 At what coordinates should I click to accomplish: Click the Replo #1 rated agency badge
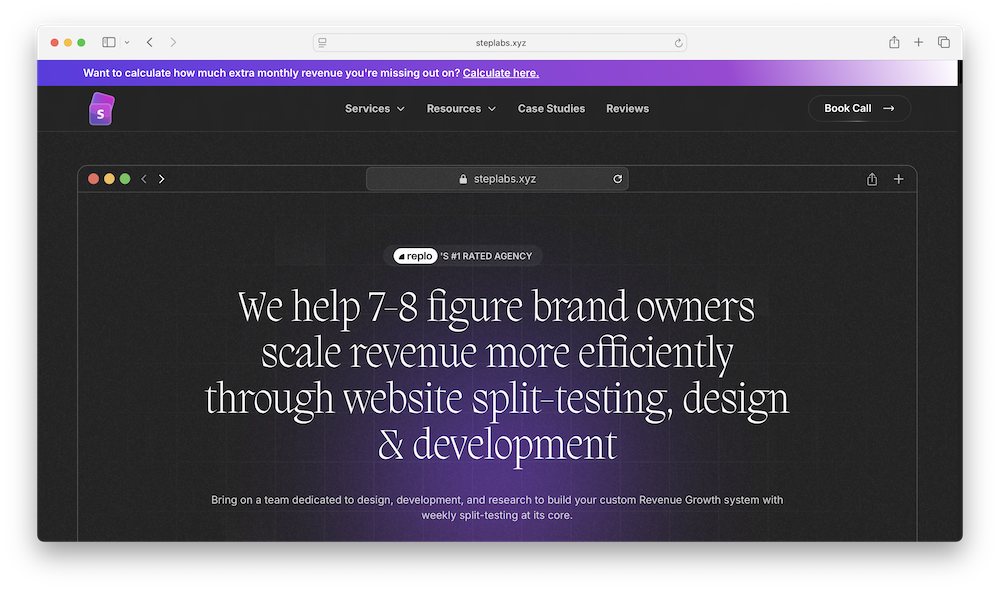click(463, 256)
